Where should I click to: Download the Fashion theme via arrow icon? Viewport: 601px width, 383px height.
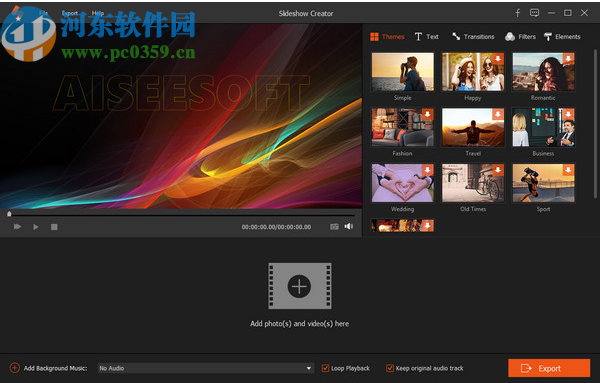pos(427,114)
